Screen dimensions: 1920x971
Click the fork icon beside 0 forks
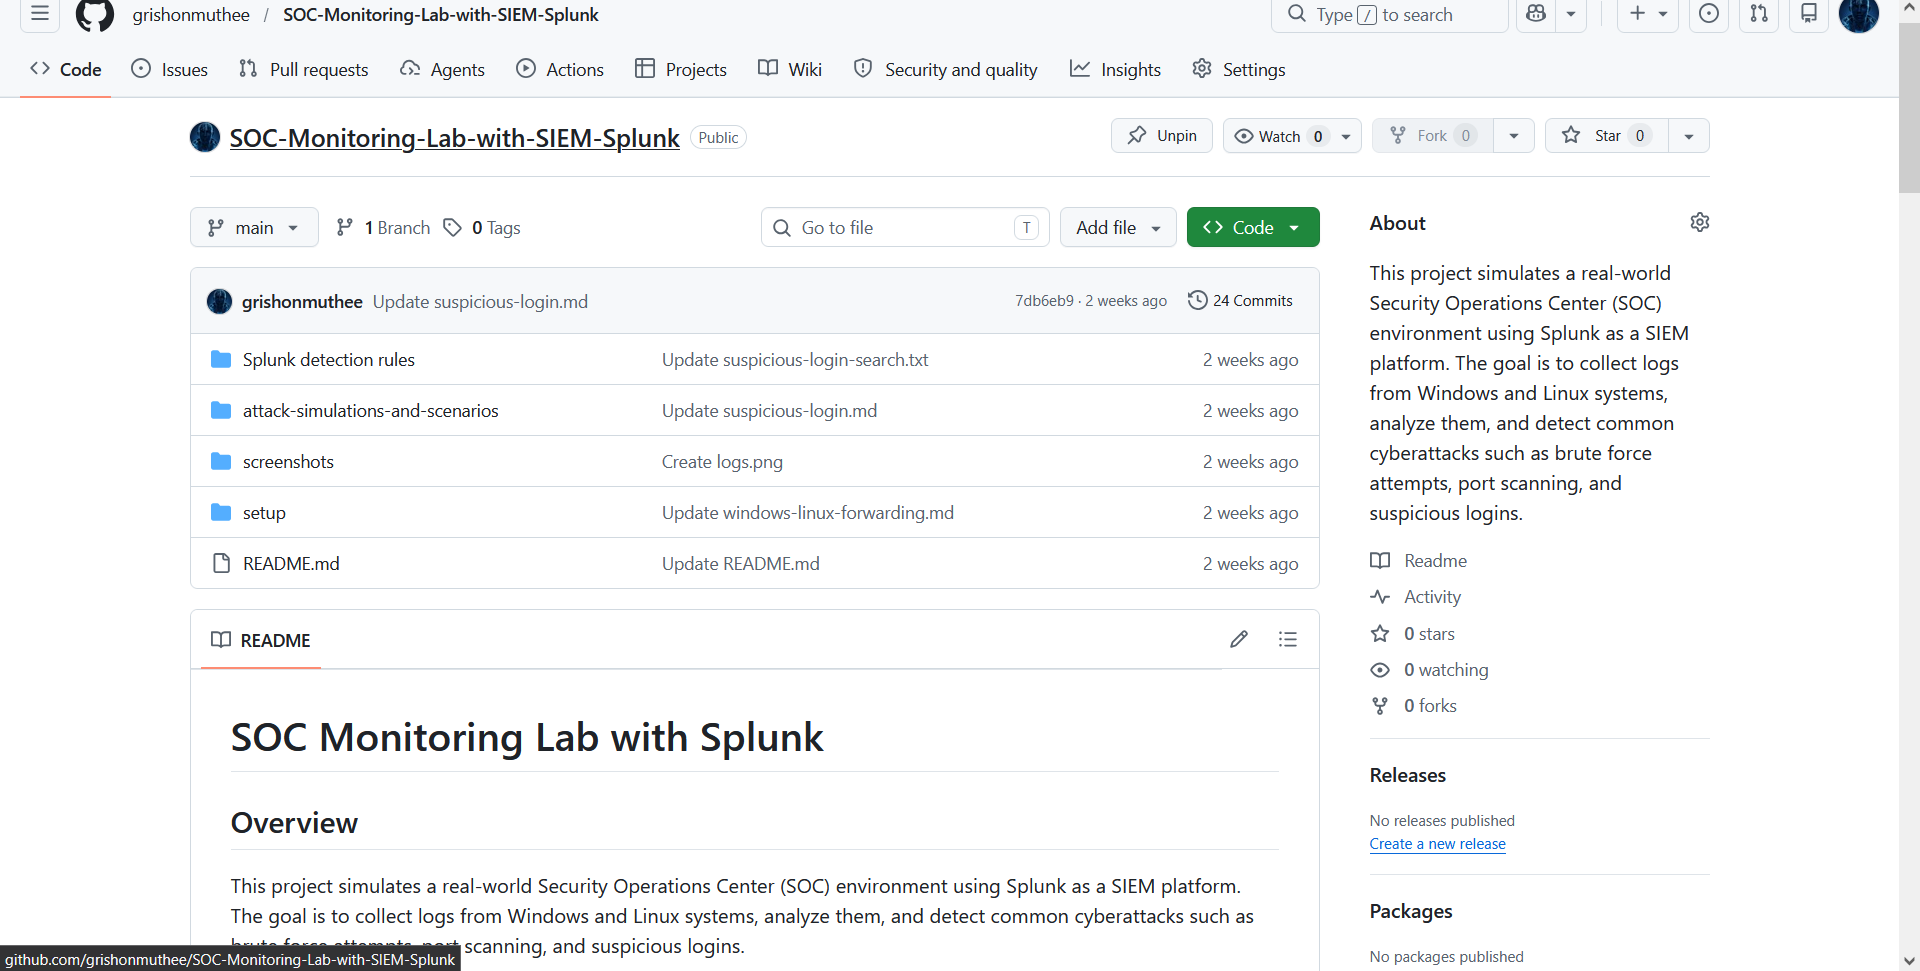point(1380,706)
